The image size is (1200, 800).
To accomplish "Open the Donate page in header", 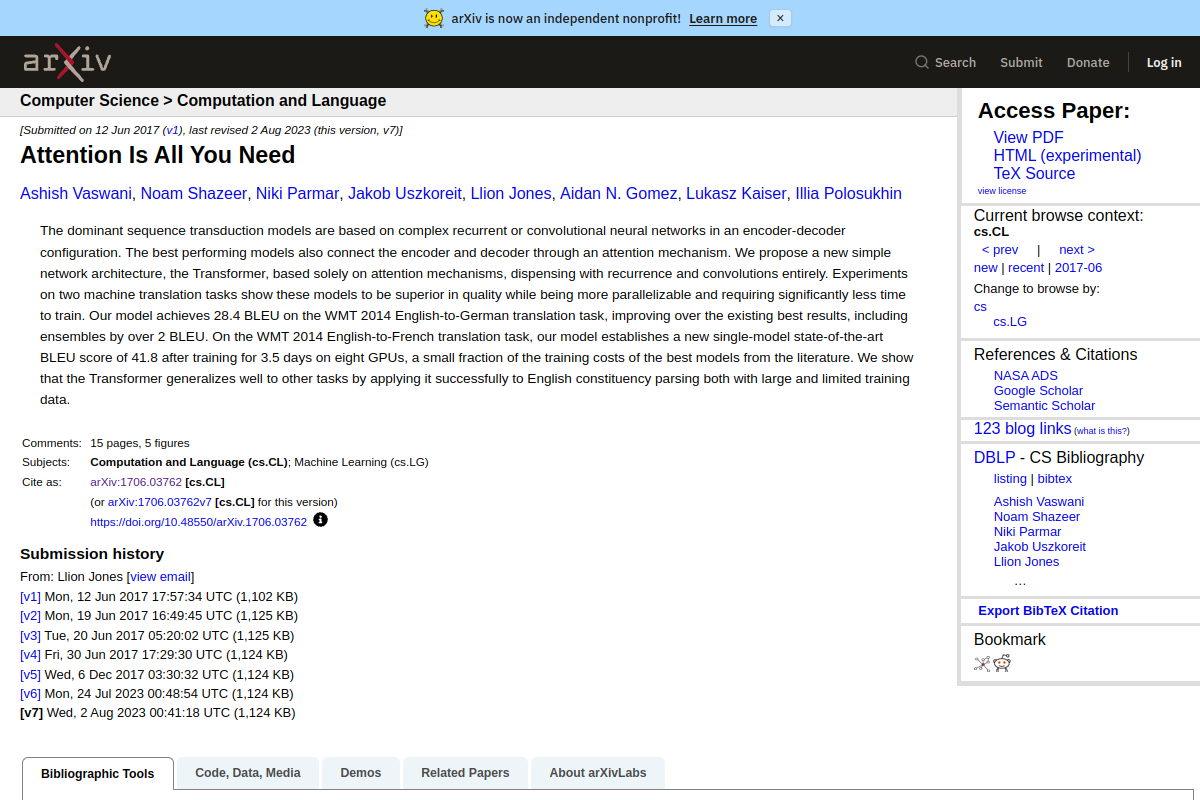I will click(x=1088, y=62).
